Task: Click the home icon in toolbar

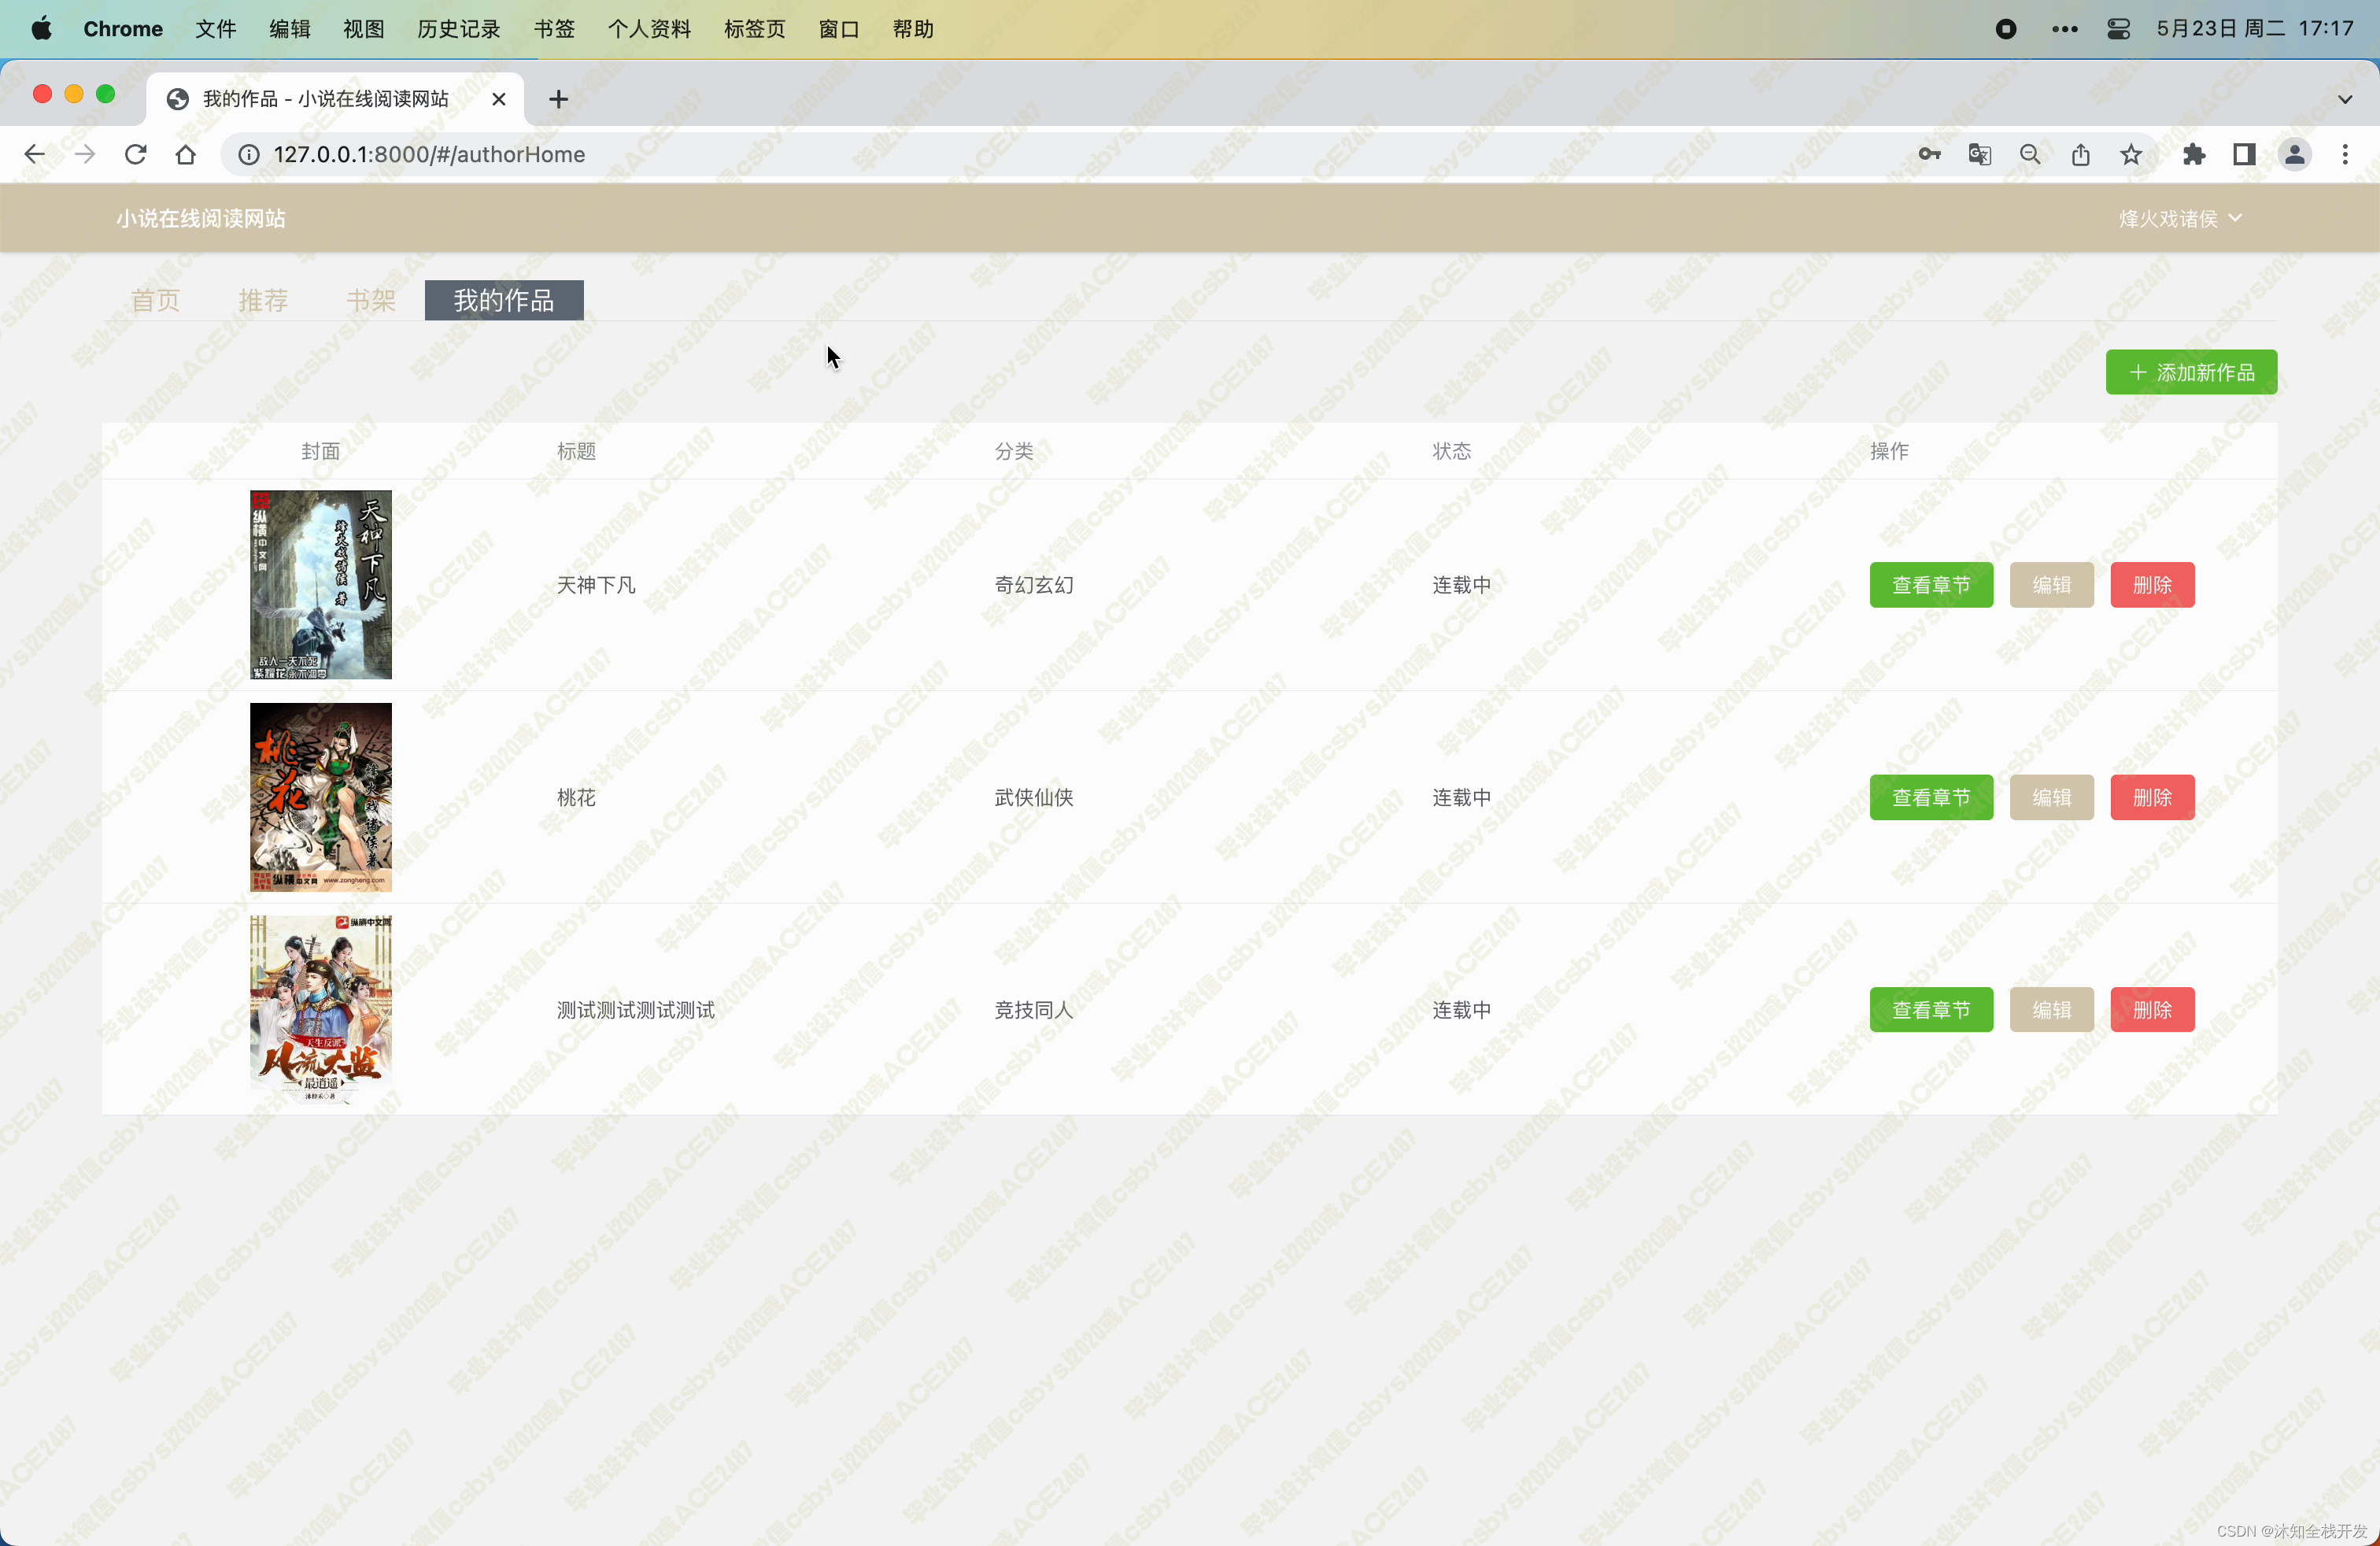Action: [x=185, y=154]
